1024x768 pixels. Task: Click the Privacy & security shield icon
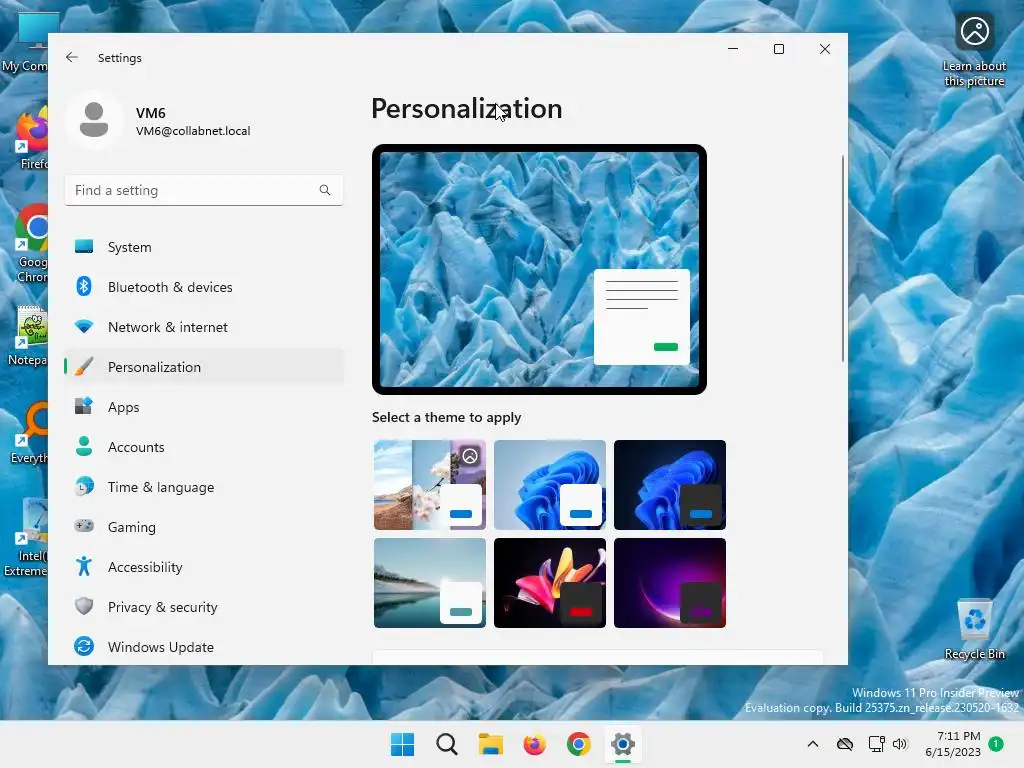point(84,606)
